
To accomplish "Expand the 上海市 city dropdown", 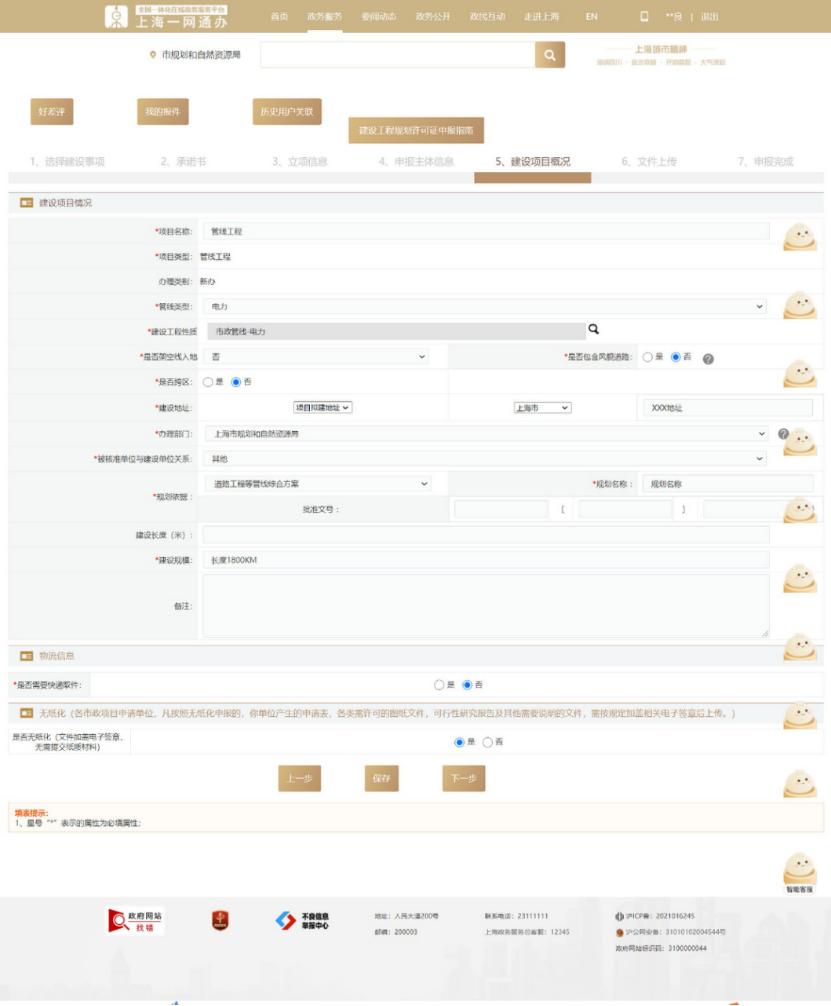I will click(542, 408).
